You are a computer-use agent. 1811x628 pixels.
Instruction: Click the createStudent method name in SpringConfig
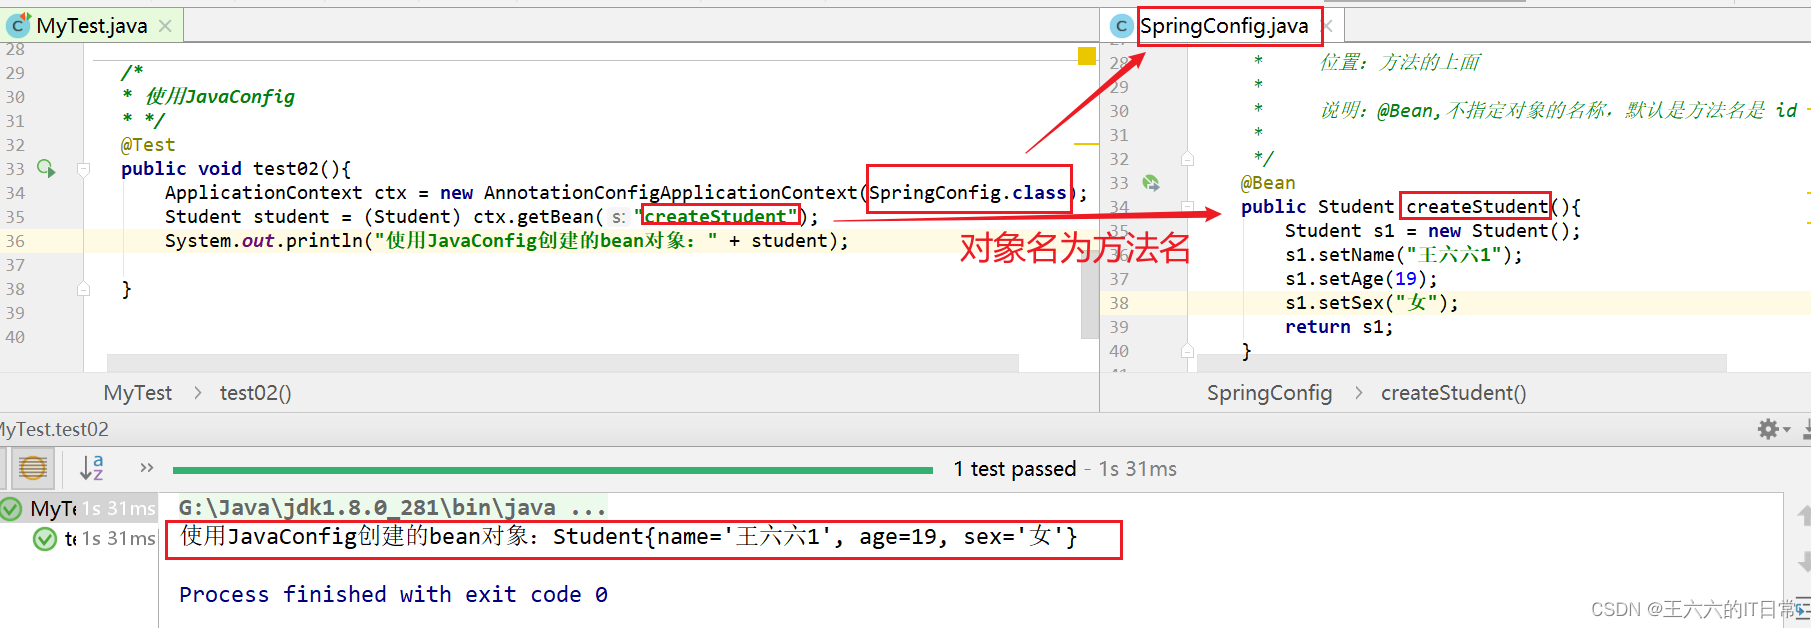(1476, 207)
